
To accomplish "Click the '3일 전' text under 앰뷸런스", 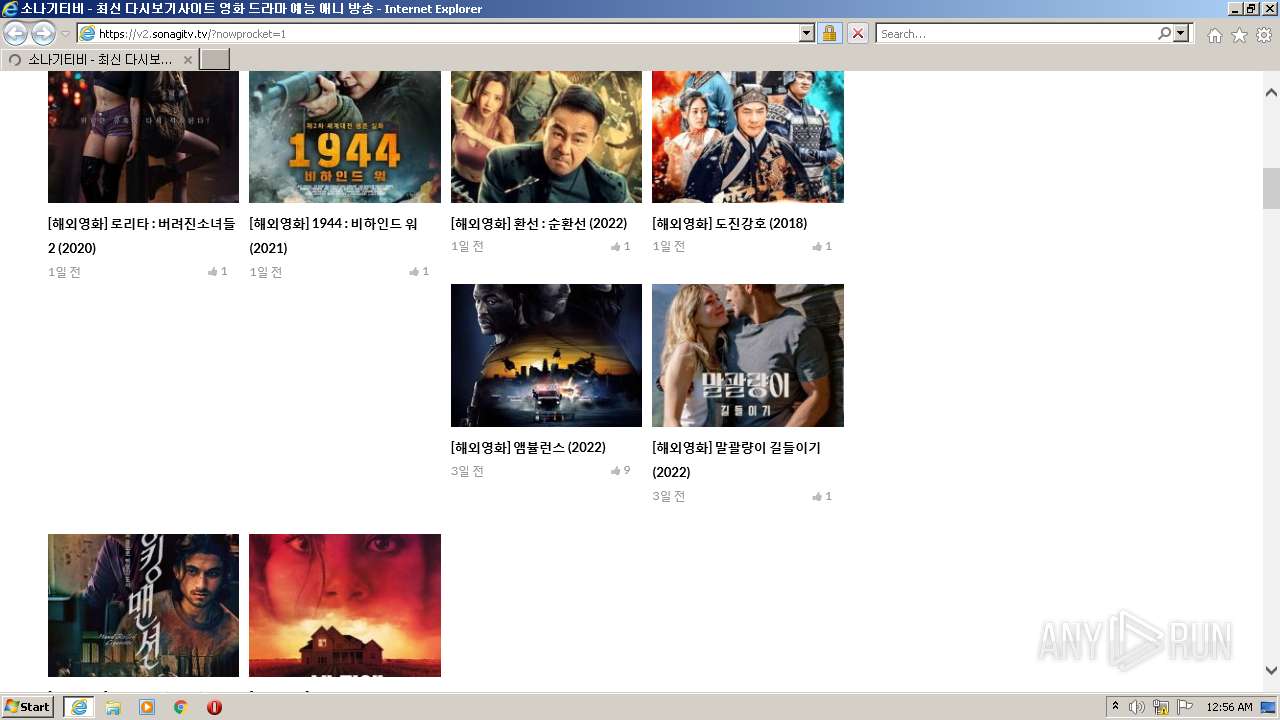I will pos(467,471).
